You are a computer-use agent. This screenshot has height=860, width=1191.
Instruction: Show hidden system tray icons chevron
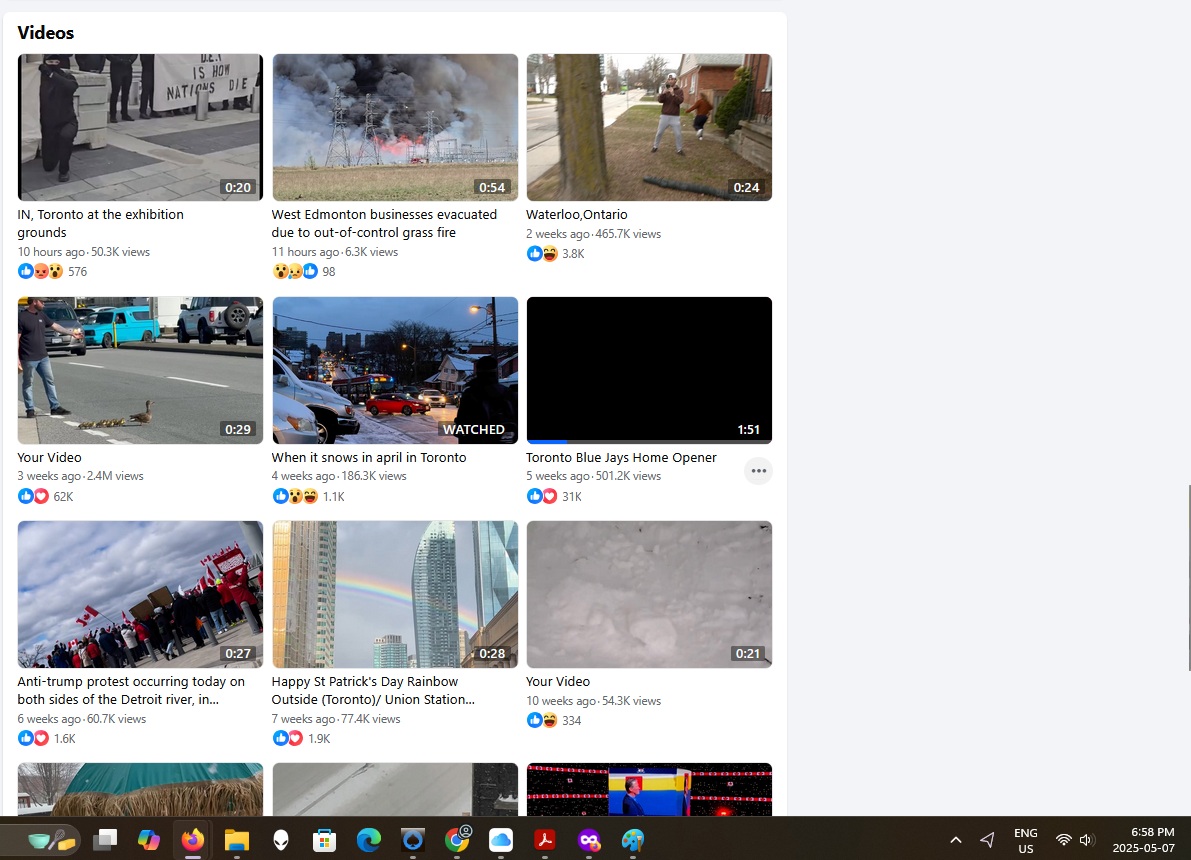click(956, 839)
